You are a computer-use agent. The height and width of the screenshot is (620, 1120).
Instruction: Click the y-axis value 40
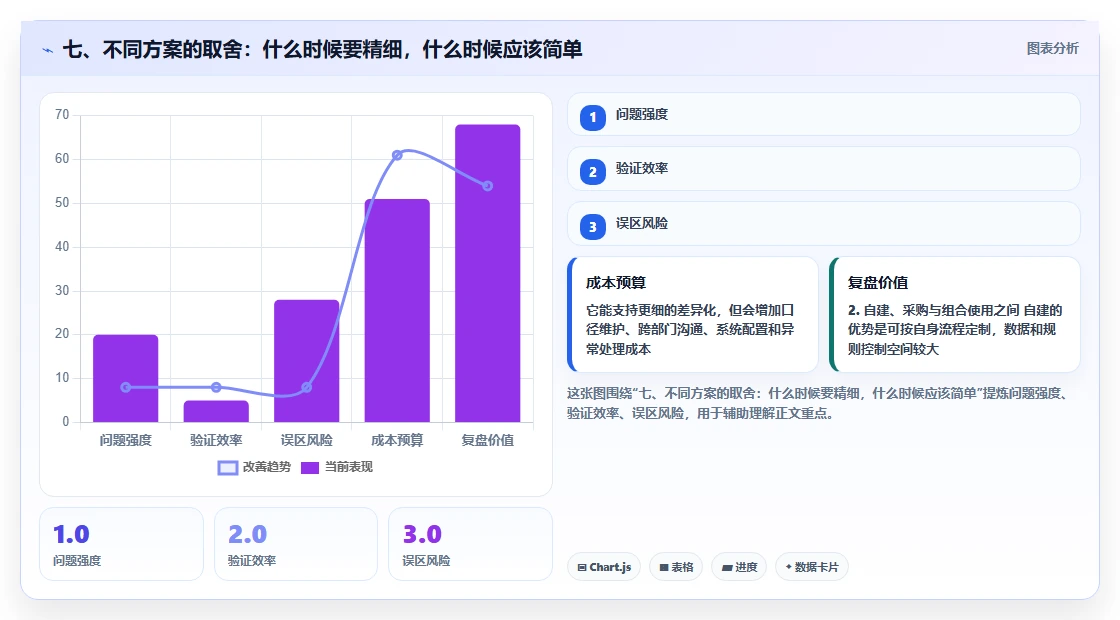(62, 246)
